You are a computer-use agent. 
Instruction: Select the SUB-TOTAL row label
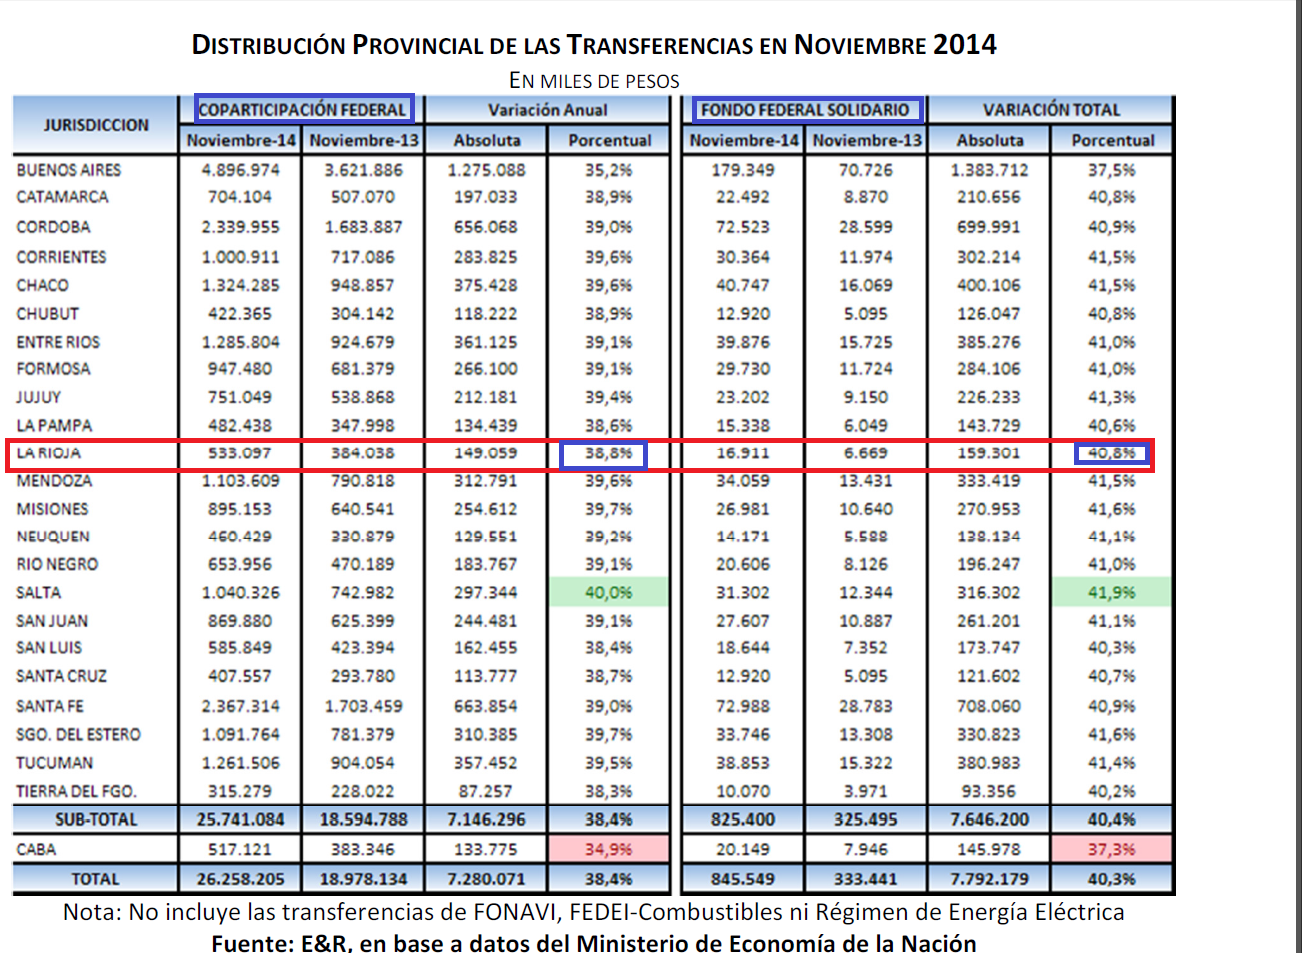pos(96,819)
